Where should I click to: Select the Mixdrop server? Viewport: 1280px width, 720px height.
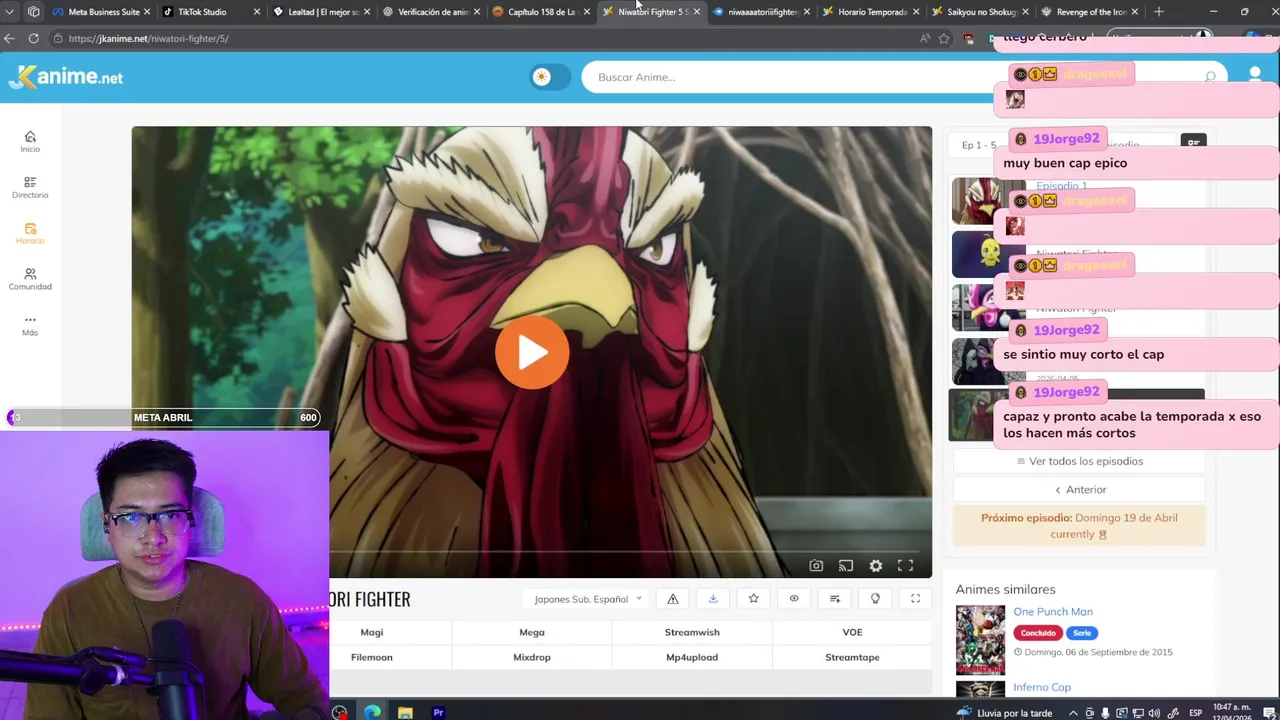(532, 657)
